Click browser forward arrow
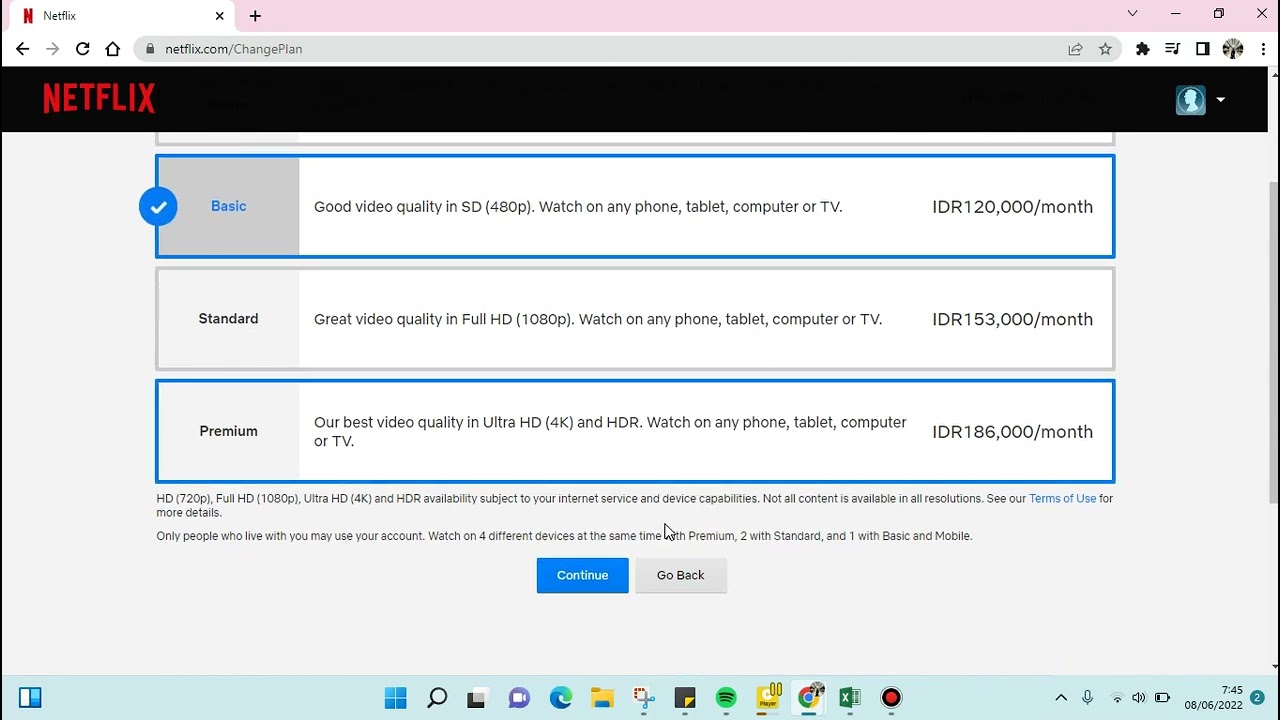This screenshot has height=720, width=1280. (x=52, y=49)
